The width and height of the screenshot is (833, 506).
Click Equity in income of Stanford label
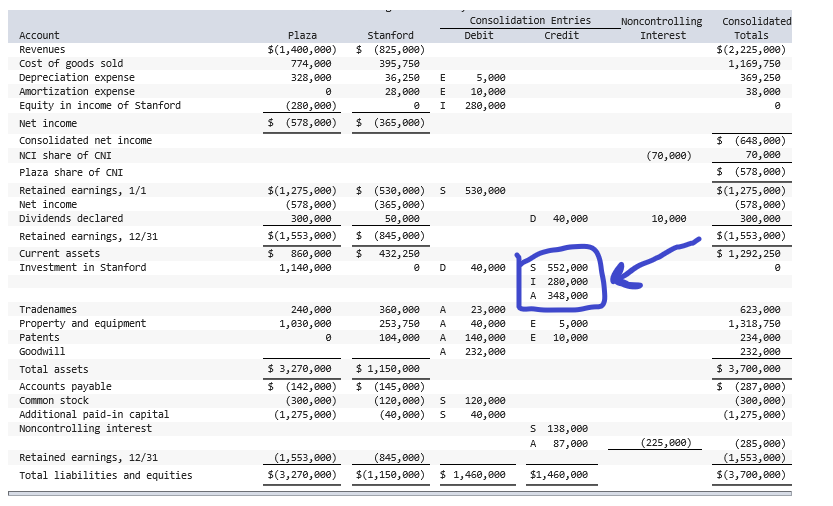tap(100, 105)
